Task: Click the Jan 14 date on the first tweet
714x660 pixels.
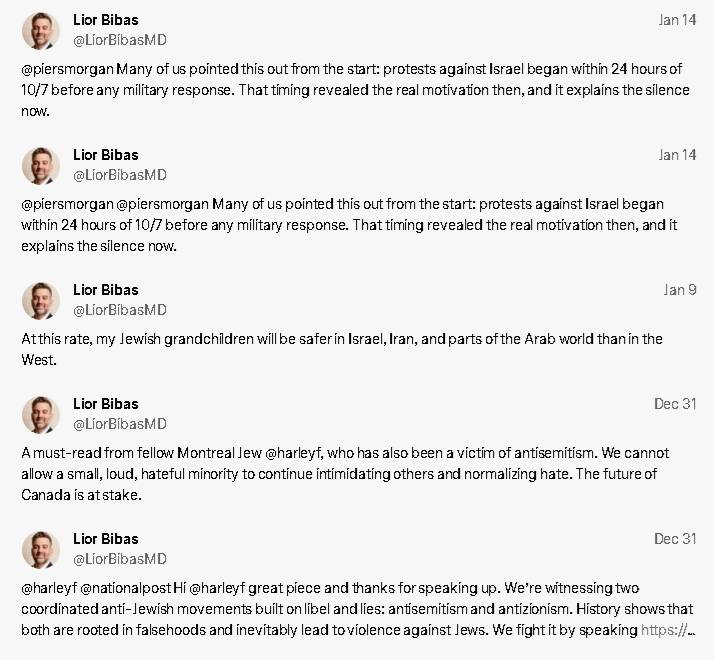Action: point(677,20)
